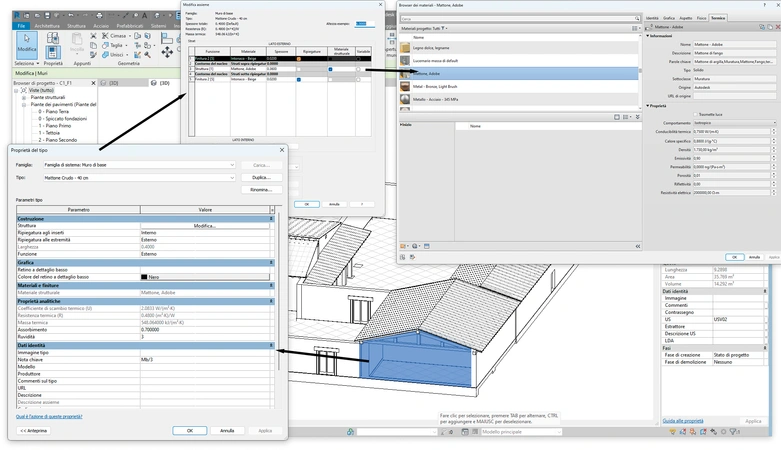Image resolution: width=781 pixels, height=450 pixels.
Task: Collapse the Proprietà section in Termica tab
Action: pos(648,106)
